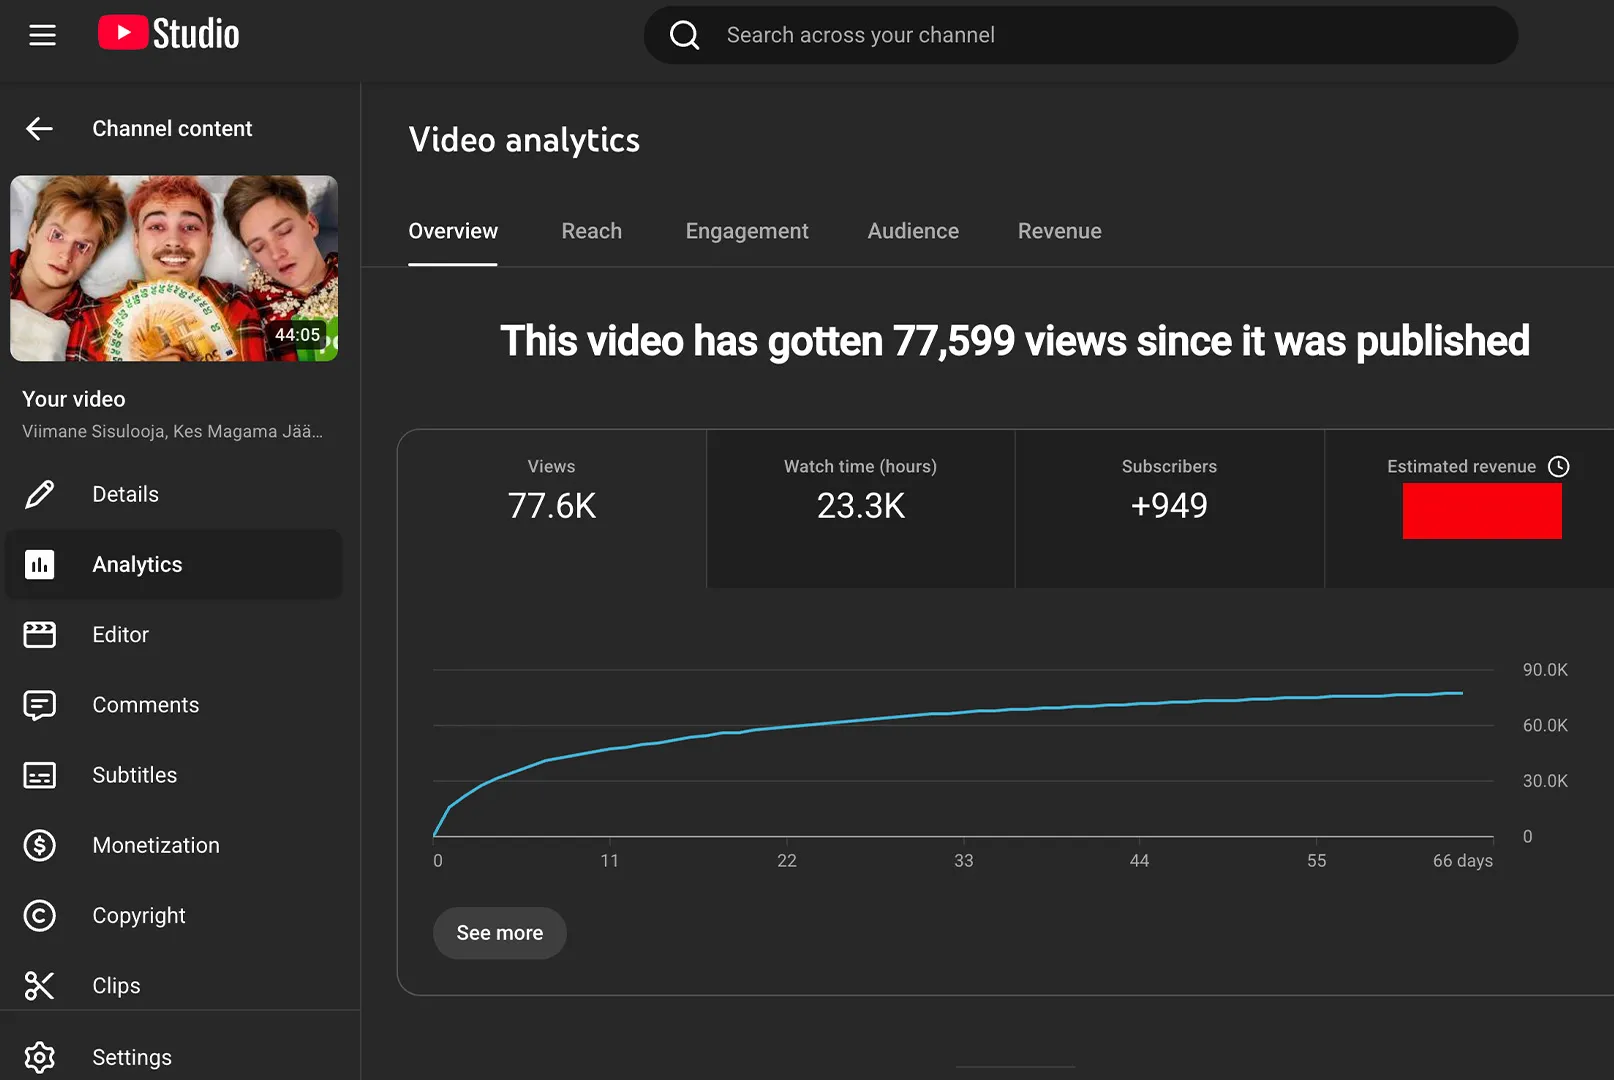The height and width of the screenshot is (1080, 1614).
Task: Open Copyright icon in sidebar
Action: pyautogui.click(x=40, y=916)
